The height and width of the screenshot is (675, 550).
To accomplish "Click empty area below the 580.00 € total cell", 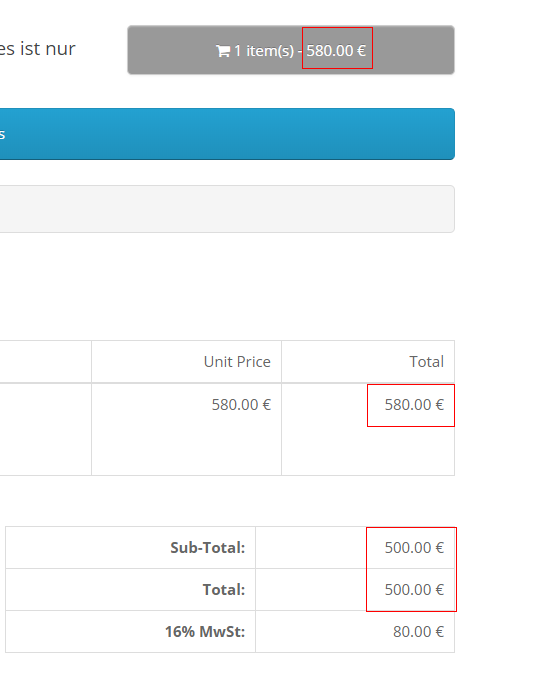I will coord(368,450).
